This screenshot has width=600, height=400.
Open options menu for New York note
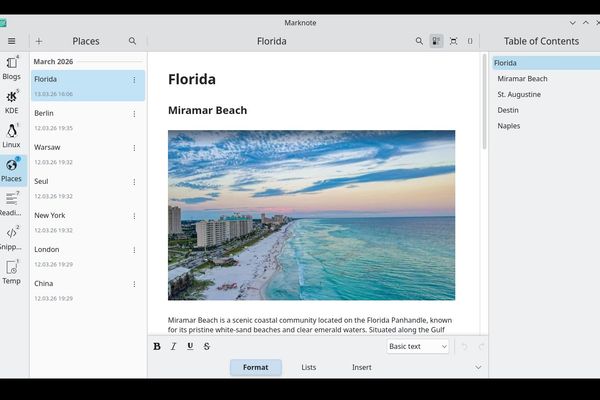[134, 216]
